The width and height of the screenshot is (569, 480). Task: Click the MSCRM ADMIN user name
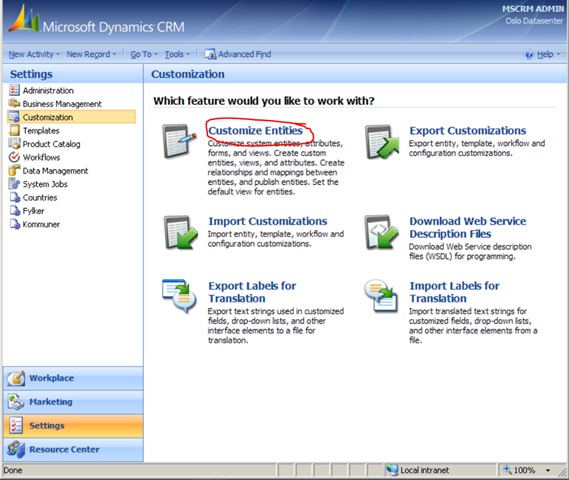(533, 9)
